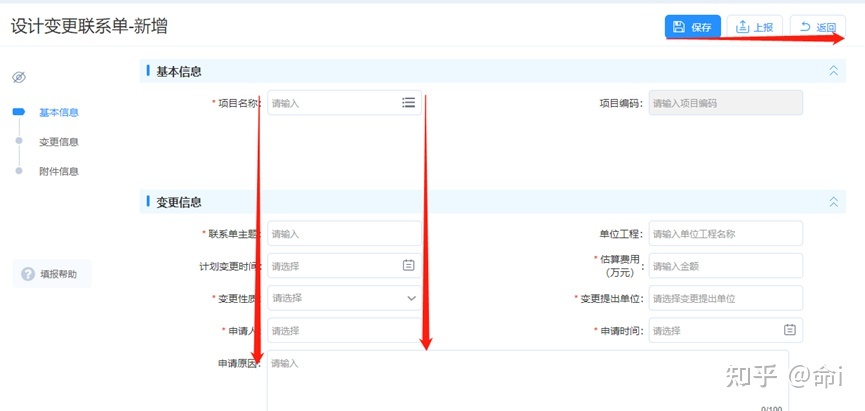Click the 保存 save button
The image size is (865, 411).
tap(692, 27)
